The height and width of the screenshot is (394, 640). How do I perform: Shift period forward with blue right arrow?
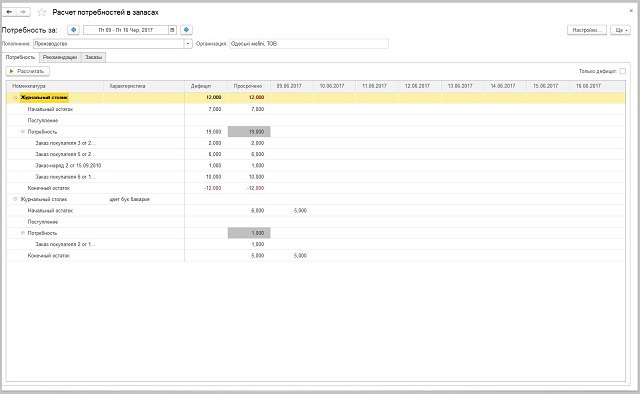coord(187,30)
